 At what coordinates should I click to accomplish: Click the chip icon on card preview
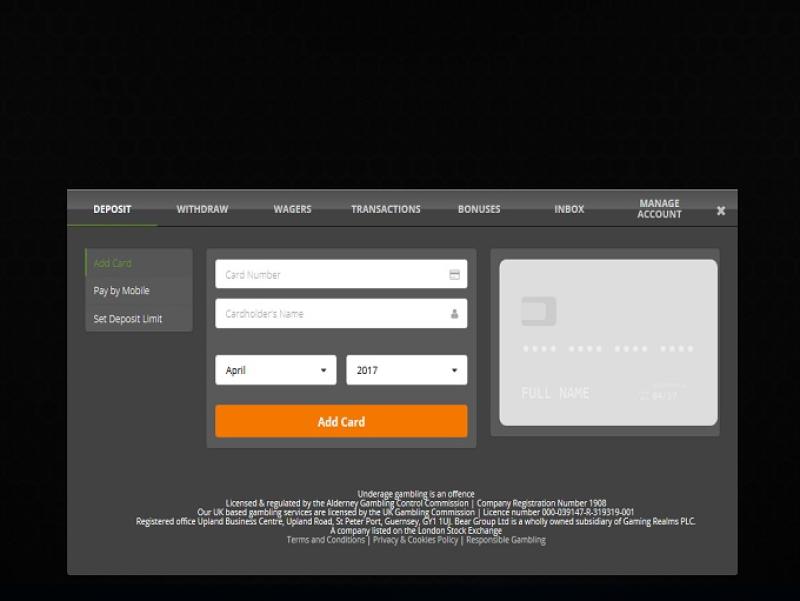[x=539, y=311]
